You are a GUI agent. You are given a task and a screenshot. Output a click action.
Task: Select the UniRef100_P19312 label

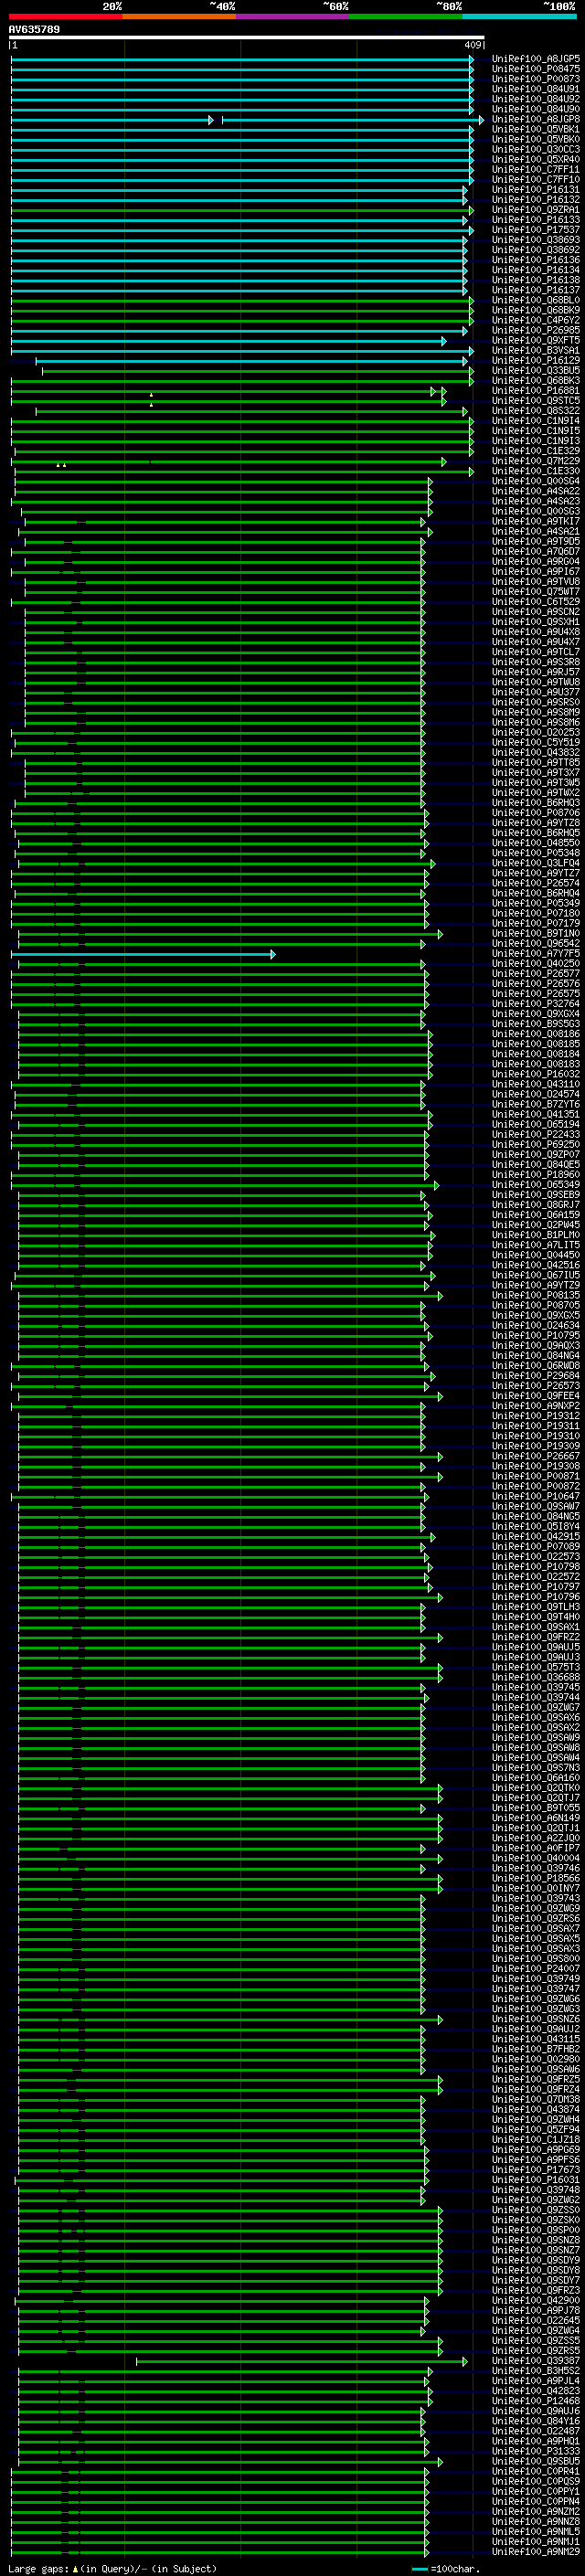(x=536, y=1416)
